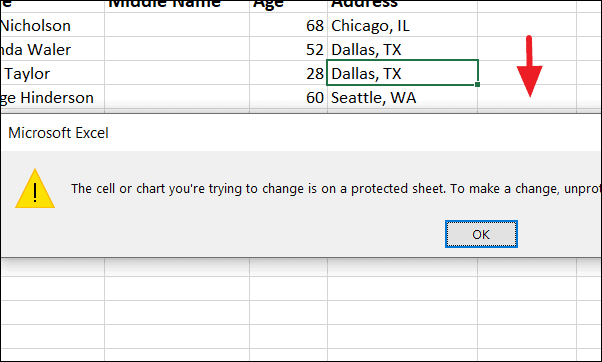Click the Taylor name cell
This screenshot has width=602, height=362.
point(52,73)
